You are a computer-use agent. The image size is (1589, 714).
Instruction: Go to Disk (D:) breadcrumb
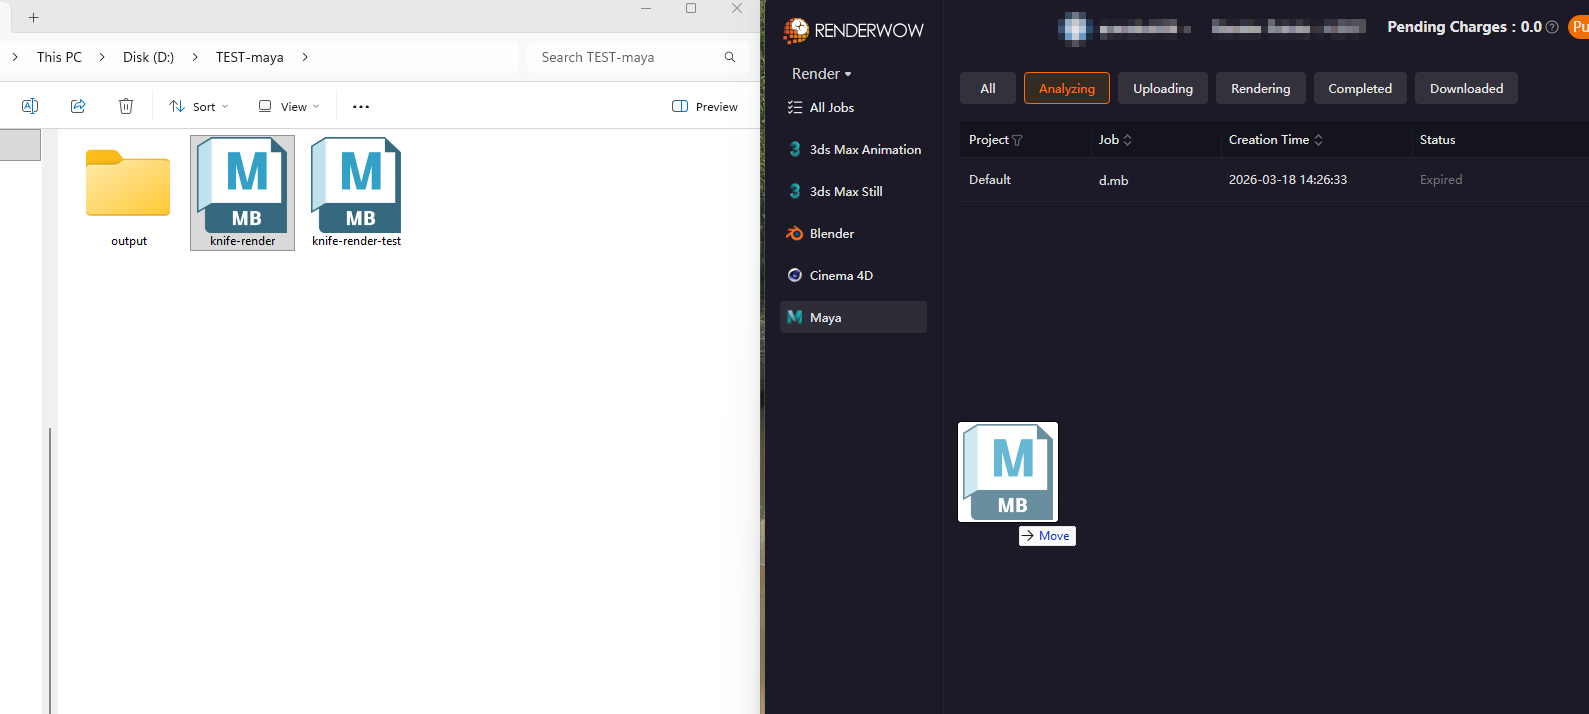click(148, 57)
